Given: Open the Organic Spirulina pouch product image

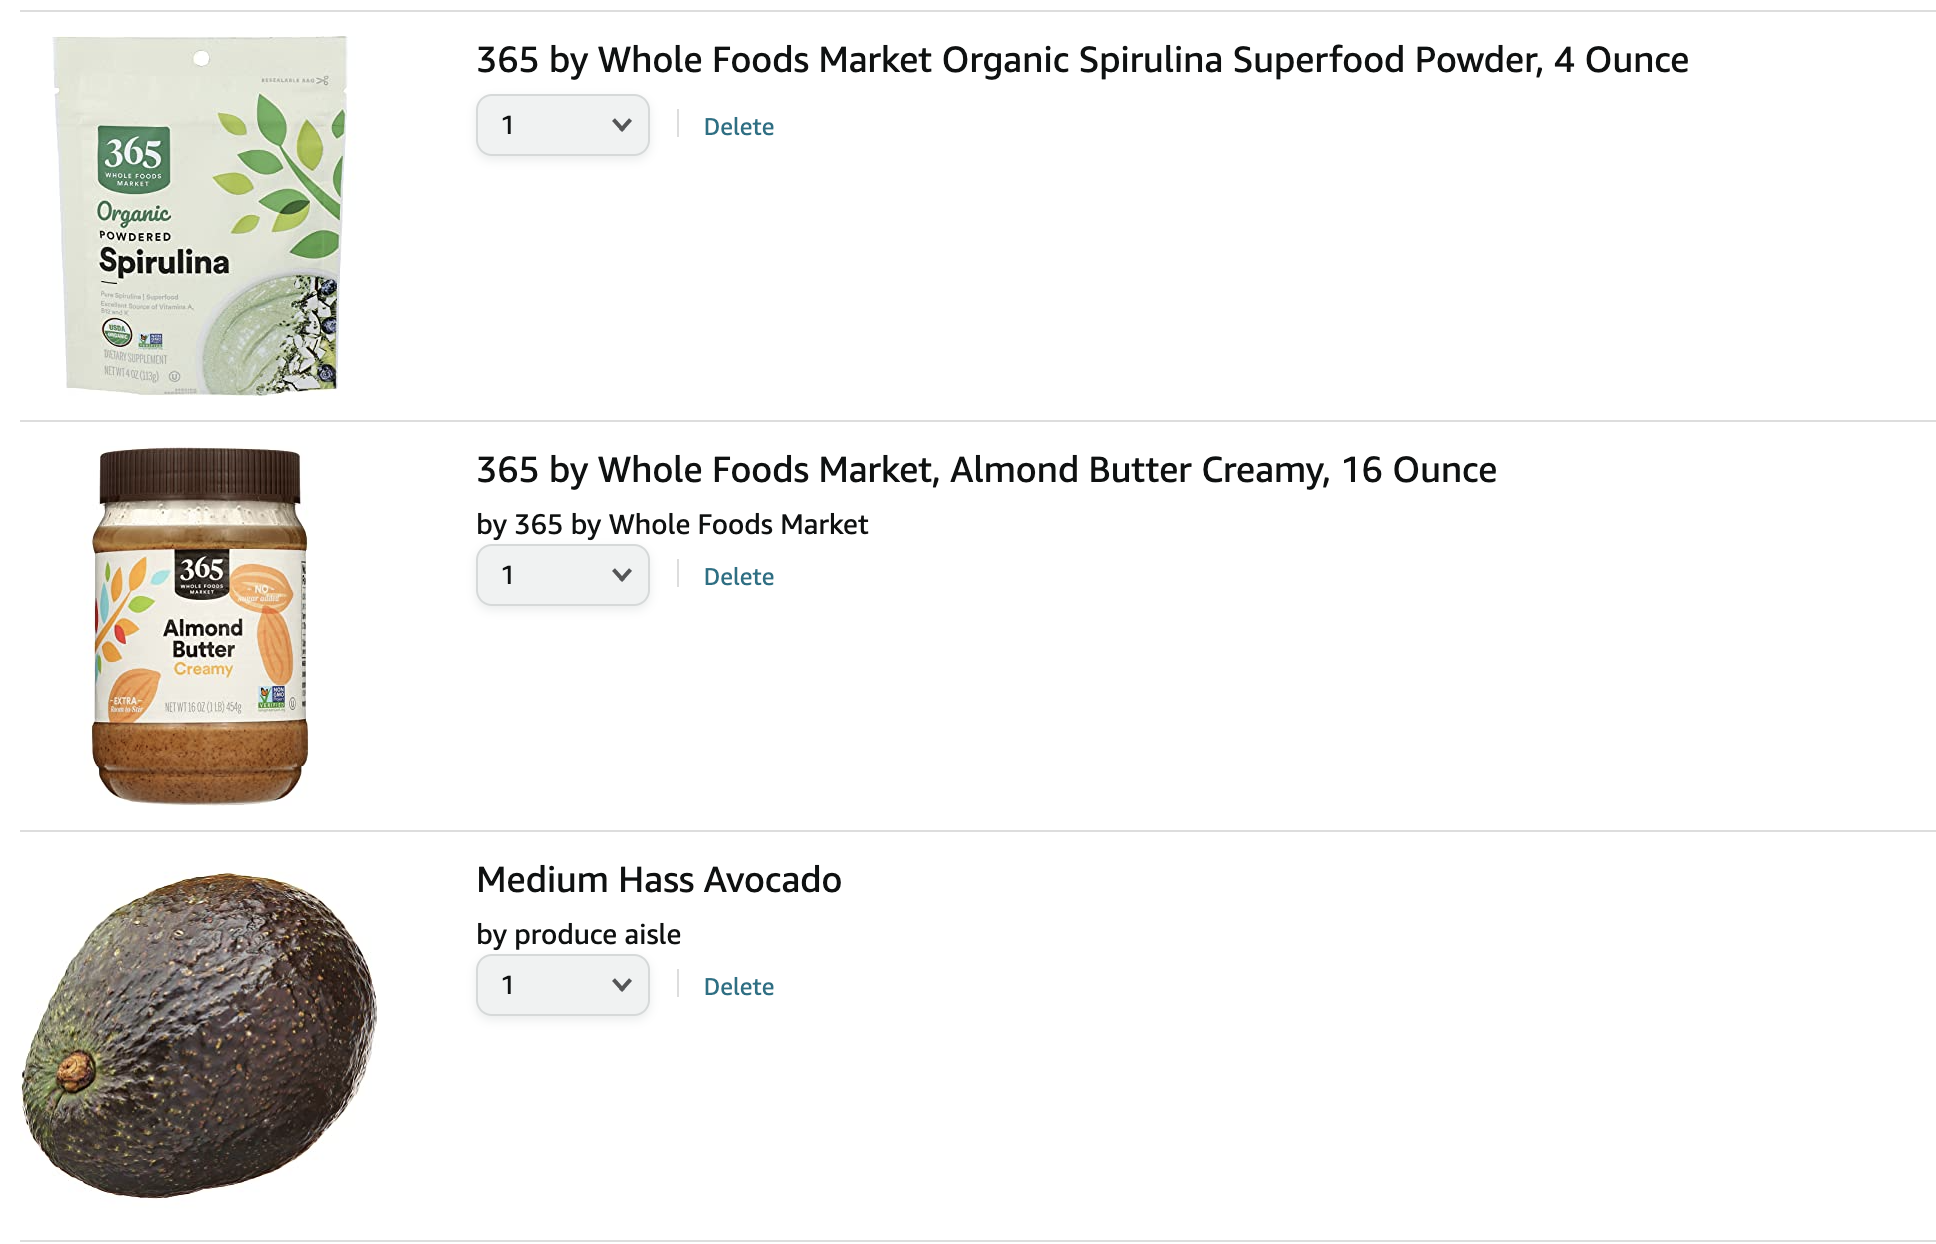Looking at the screenshot, I should pyautogui.click(x=201, y=216).
